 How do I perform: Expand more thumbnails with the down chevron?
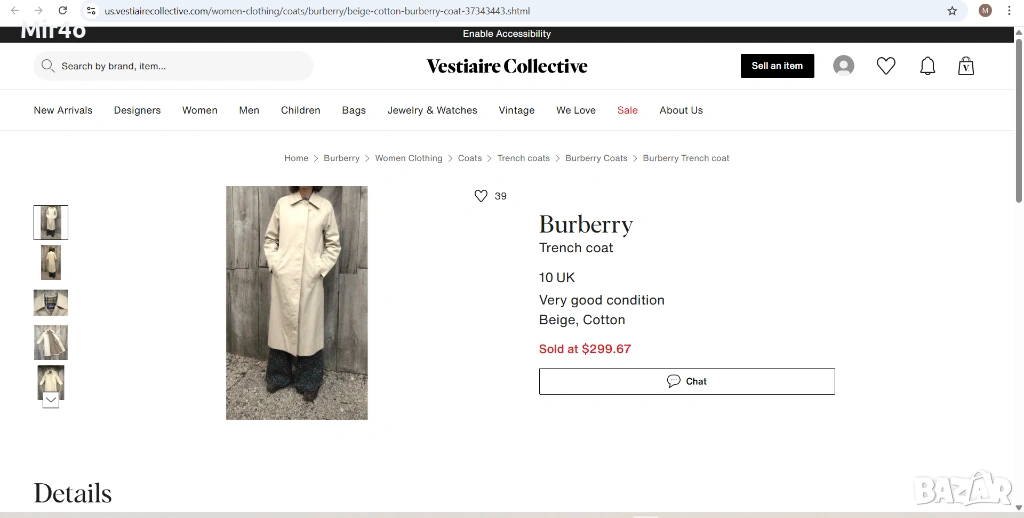pos(51,399)
